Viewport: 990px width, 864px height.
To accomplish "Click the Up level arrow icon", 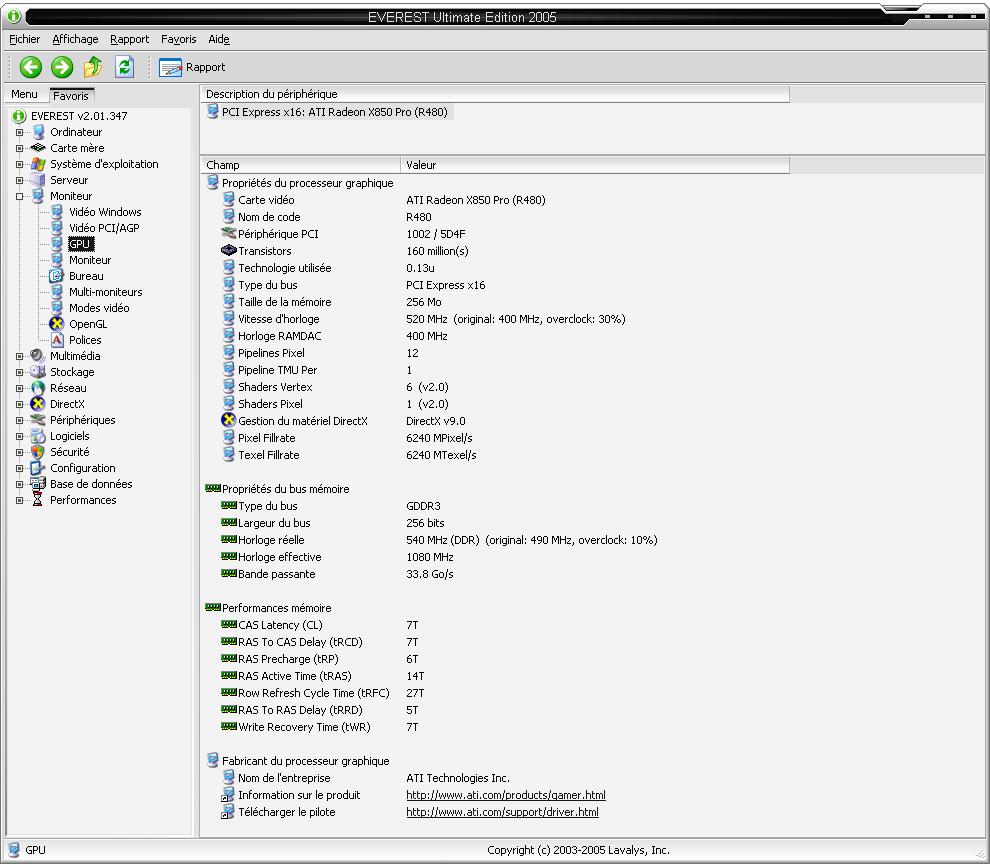I will (x=93, y=66).
